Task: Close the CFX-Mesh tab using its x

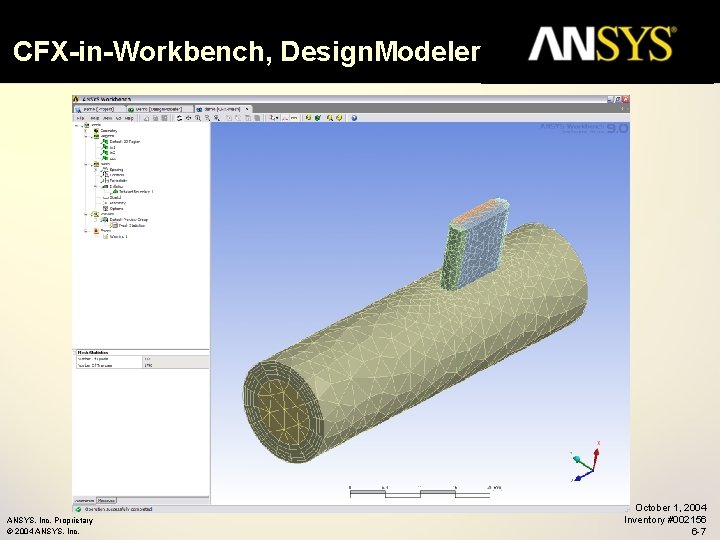Action: [247, 109]
